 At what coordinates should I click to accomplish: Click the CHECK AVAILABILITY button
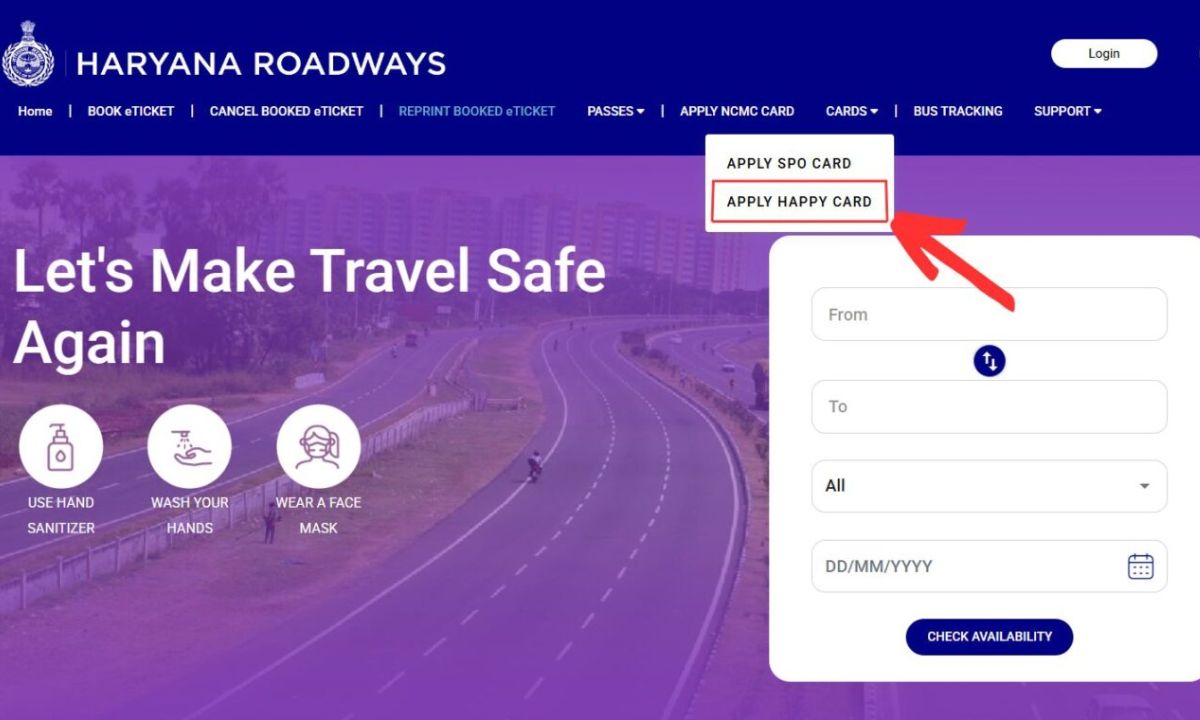(989, 637)
